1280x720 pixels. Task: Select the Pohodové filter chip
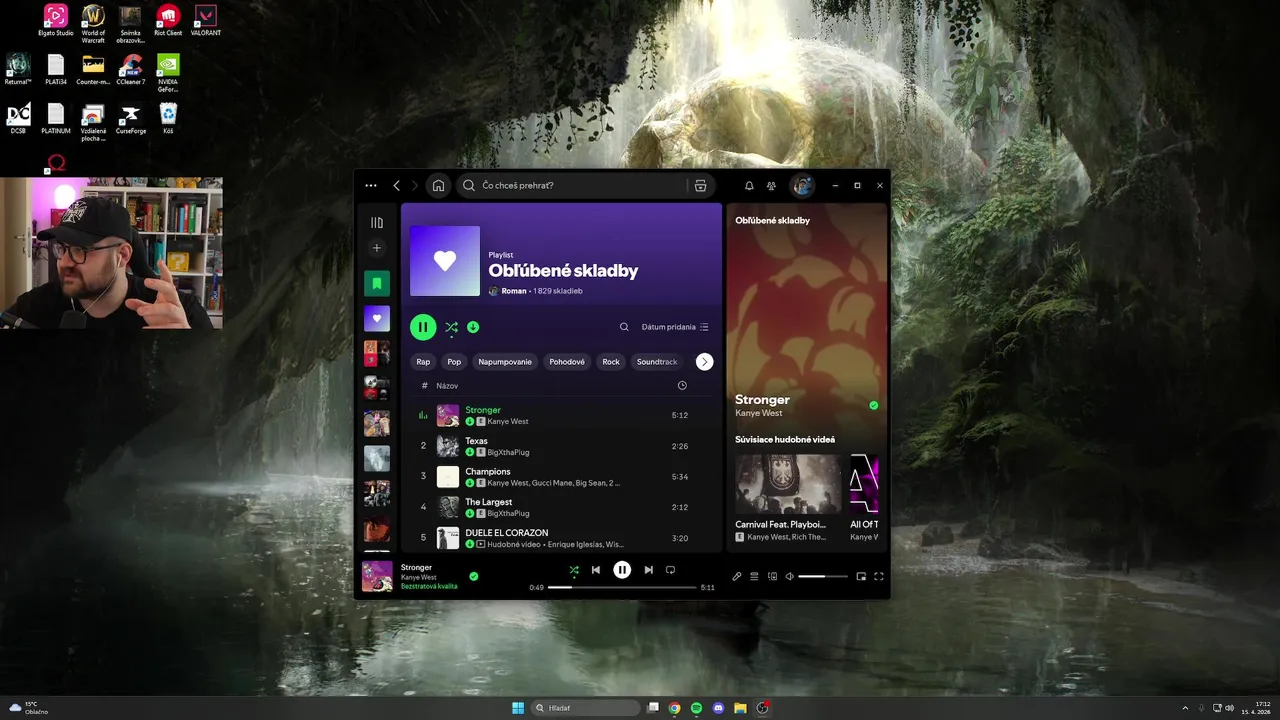point(567,362)
